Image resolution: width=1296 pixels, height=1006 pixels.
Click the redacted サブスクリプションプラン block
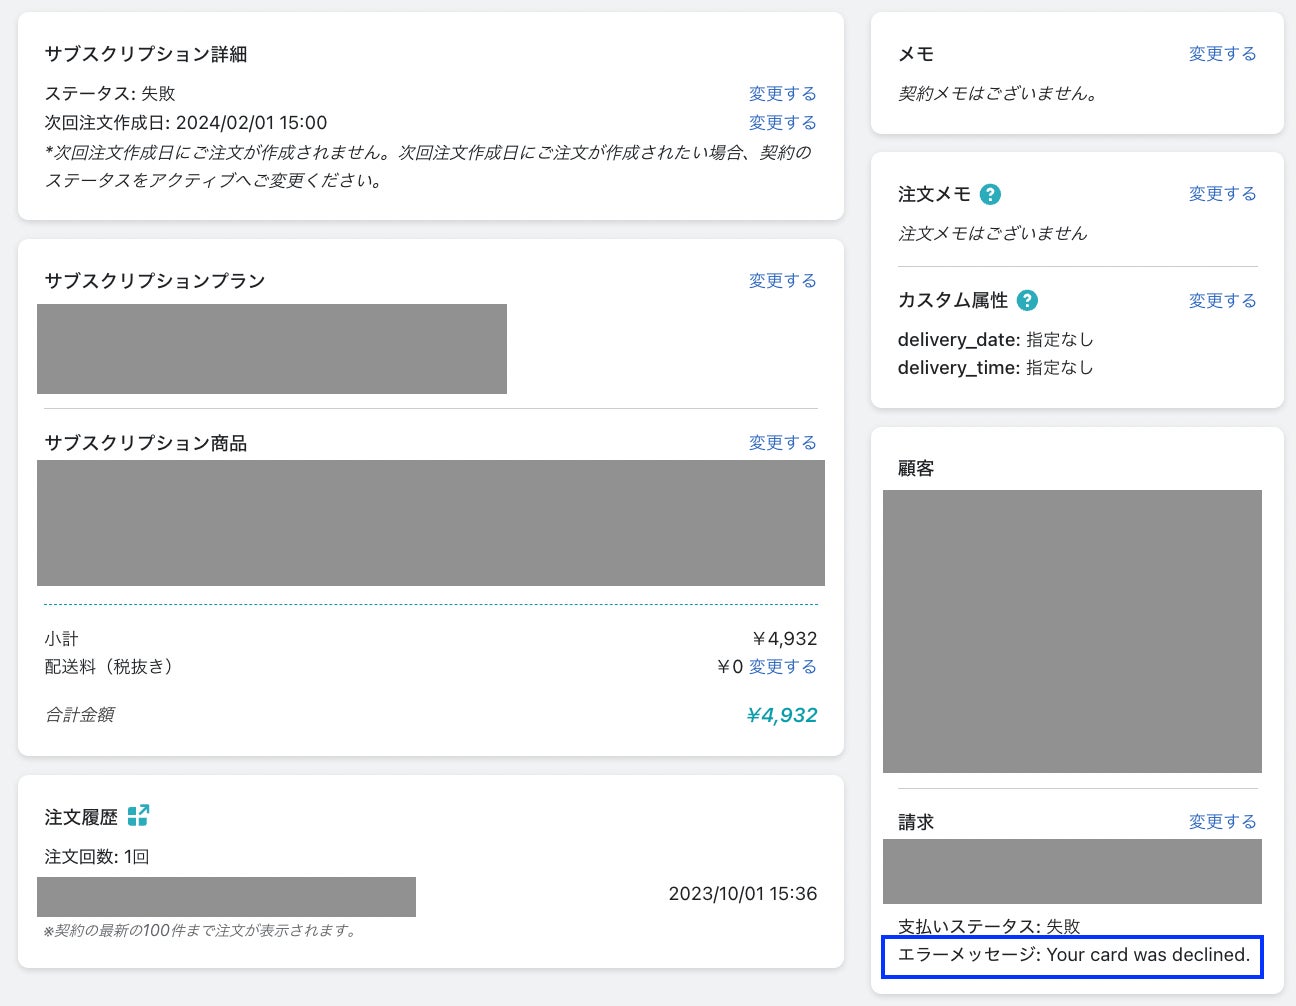pos(272,349)
